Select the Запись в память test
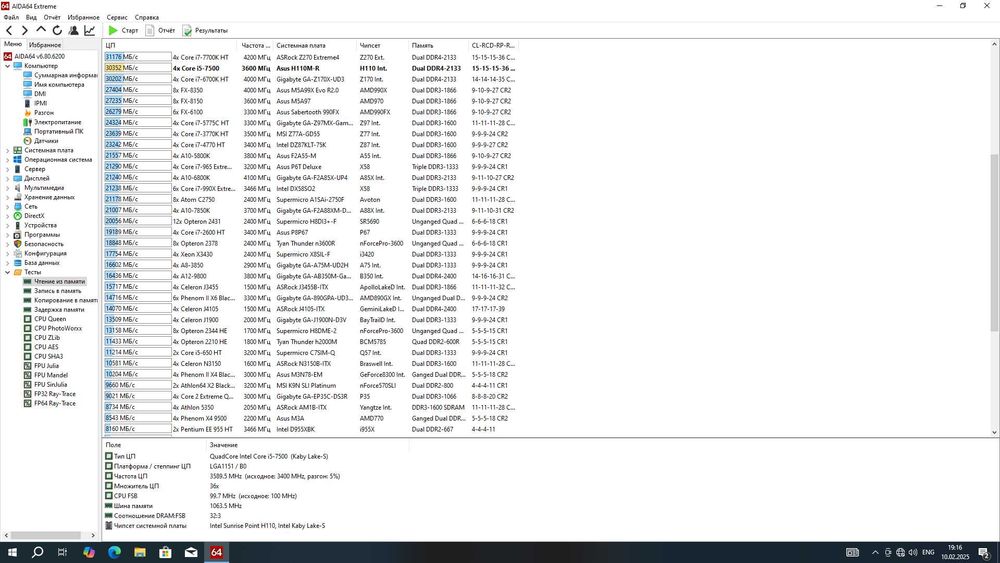This screenshot has height=563, width=1000. (57, 291)
